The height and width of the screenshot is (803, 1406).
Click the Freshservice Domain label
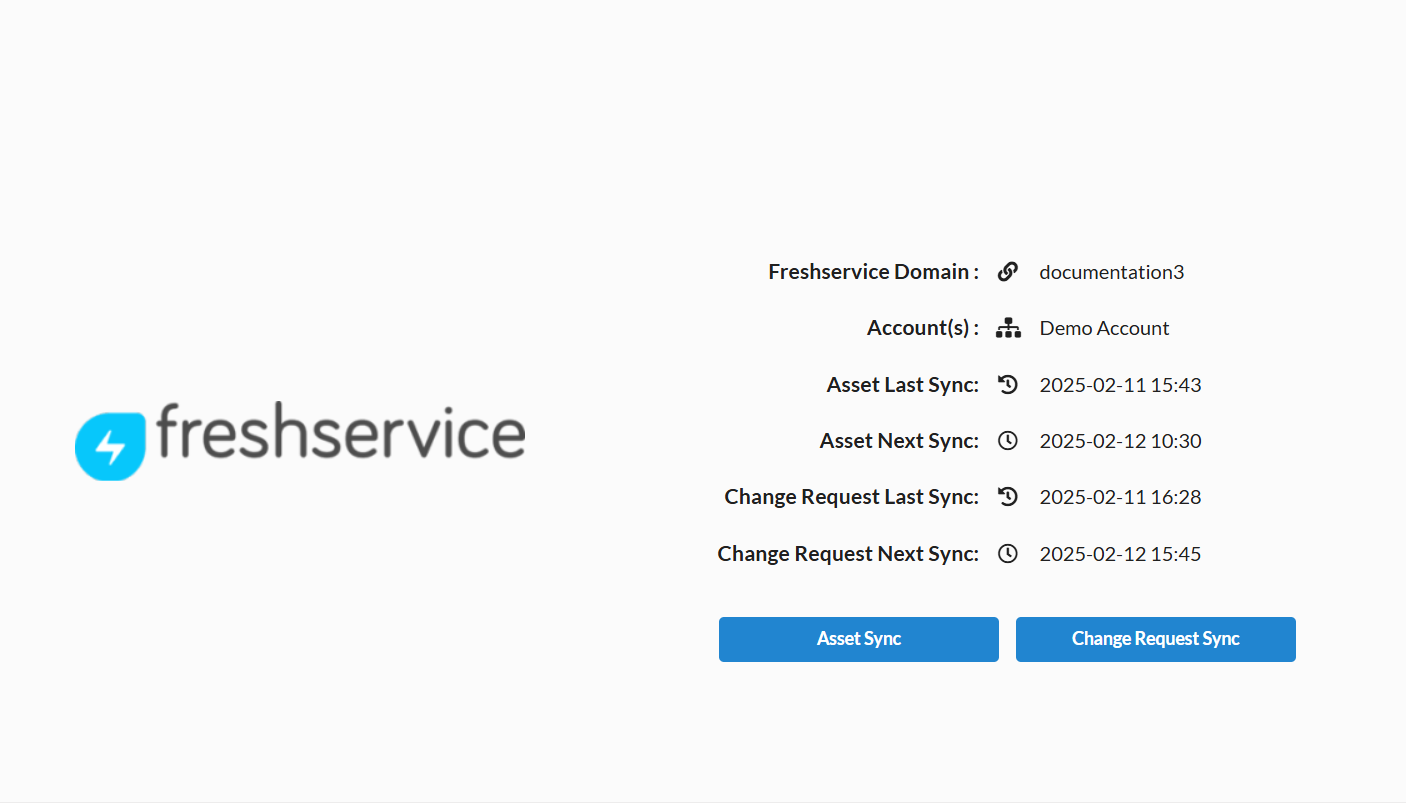[873, 272]
